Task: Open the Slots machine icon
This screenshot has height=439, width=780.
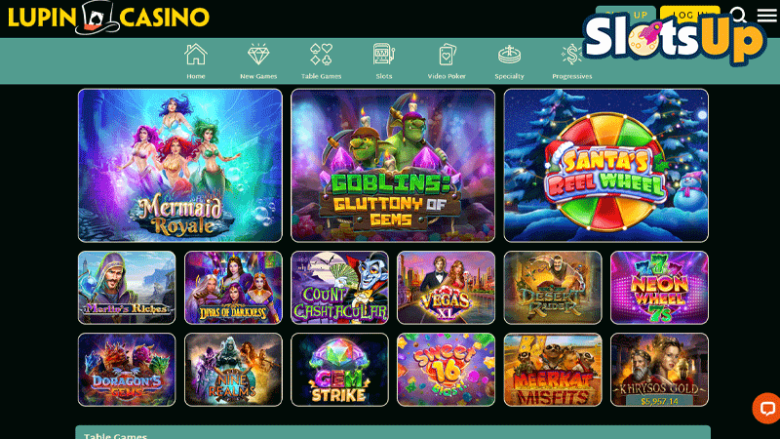Action: point(384,54)
